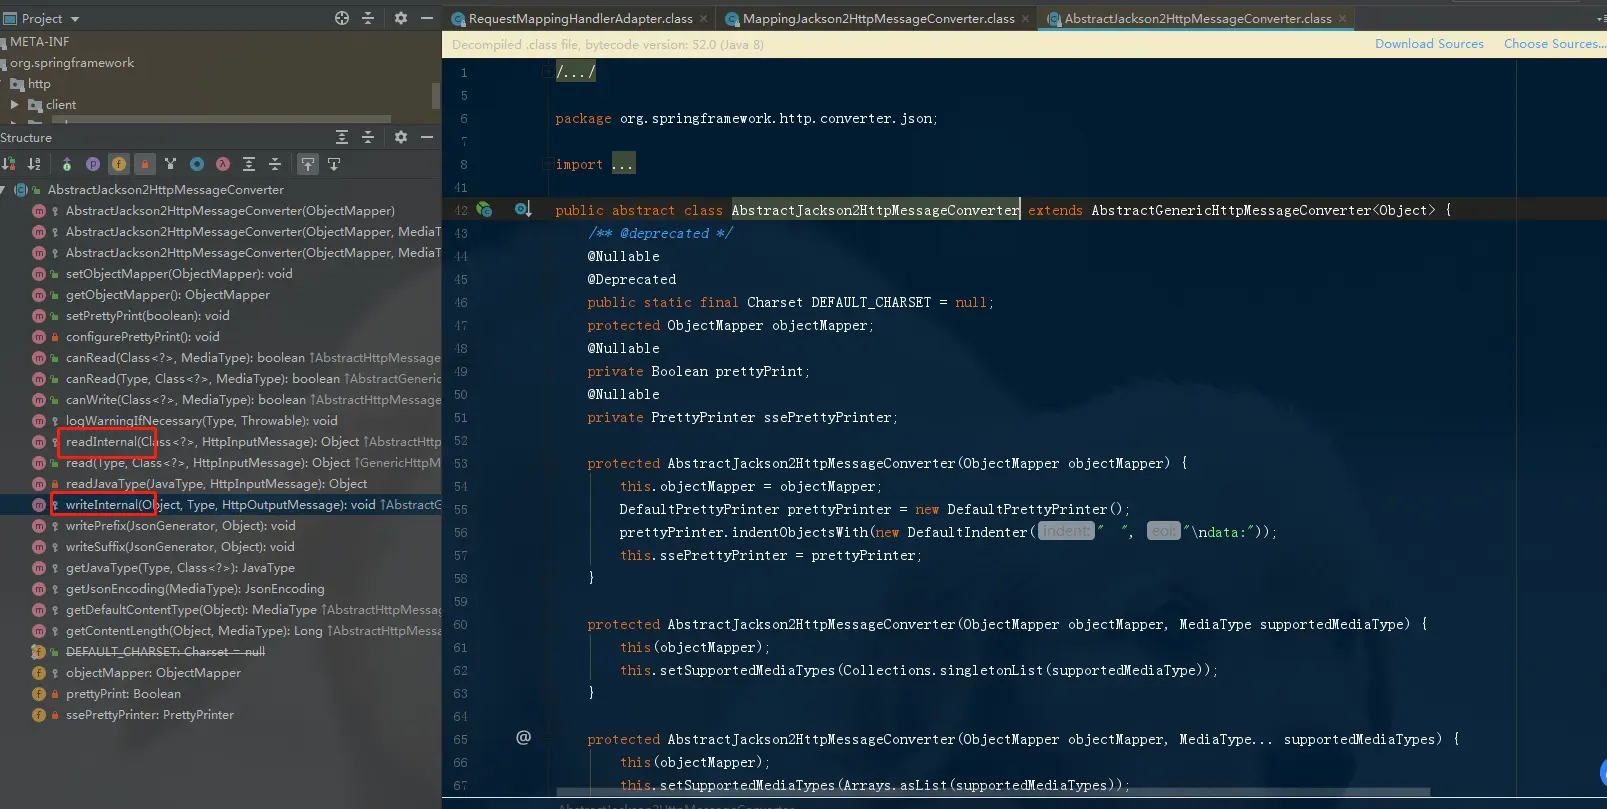Toggle Show Properties filter (purple p)
The width and height of the screenshot is (1607, 809).
93,164
